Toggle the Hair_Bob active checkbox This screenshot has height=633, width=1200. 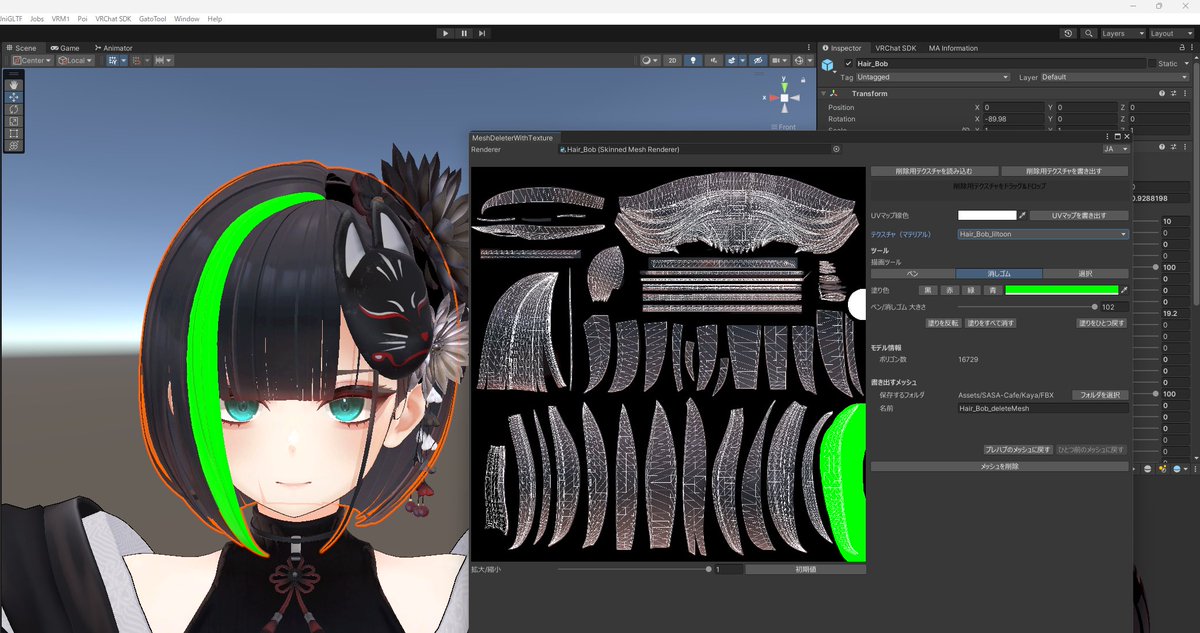pyautogui.click(x=849, y=63)
